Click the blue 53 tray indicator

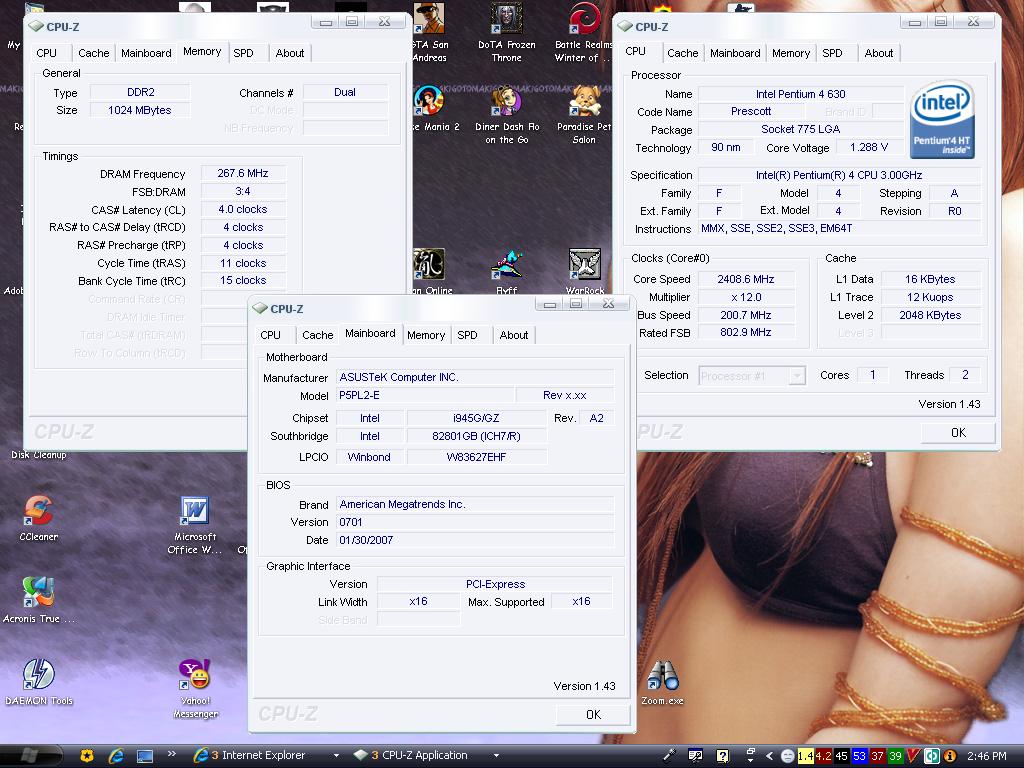click(x=859, y=756)
